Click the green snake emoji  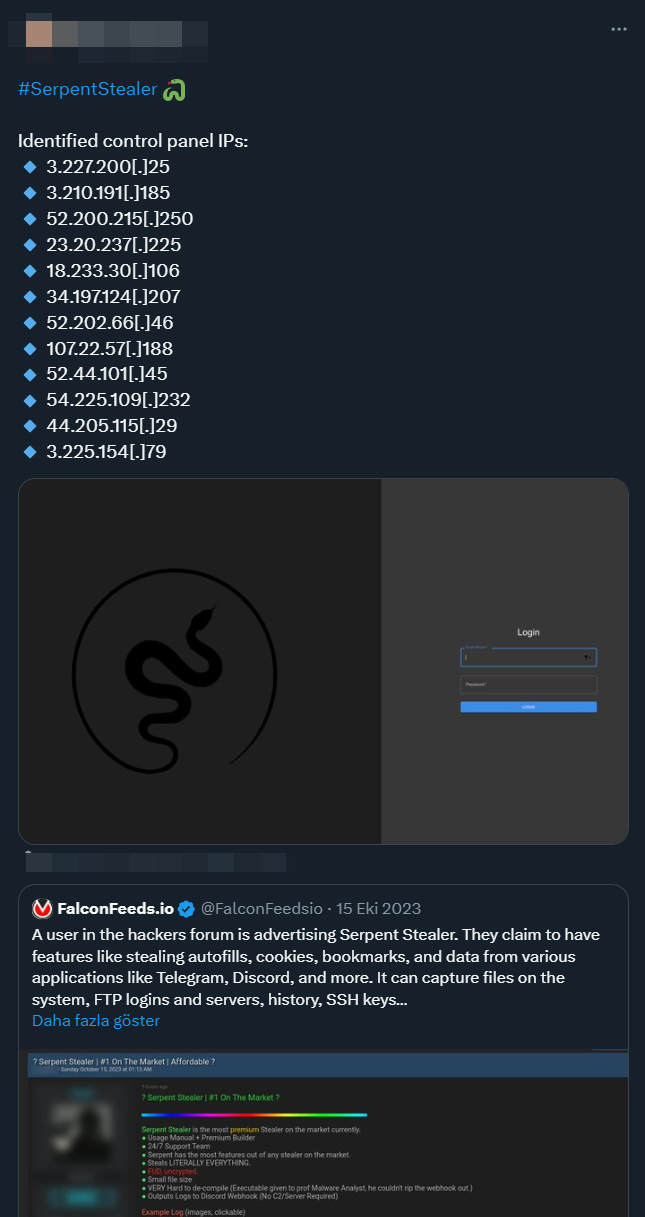coord(175,90)
